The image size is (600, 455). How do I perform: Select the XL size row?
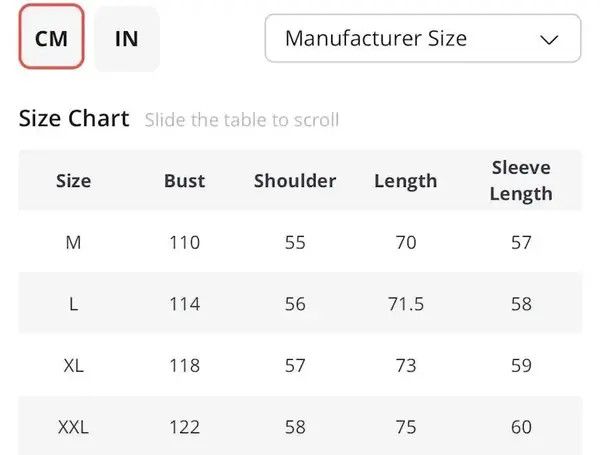tap(300, 365)
